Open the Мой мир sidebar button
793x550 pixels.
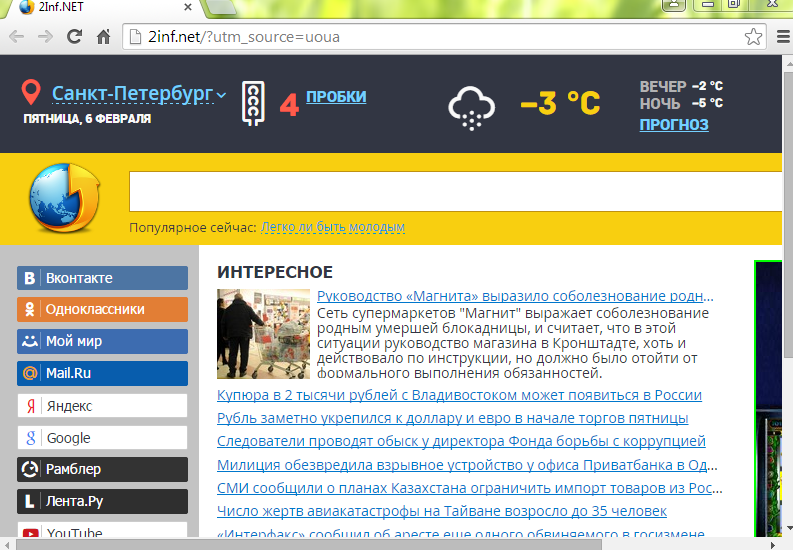click(x=102, y=341)
